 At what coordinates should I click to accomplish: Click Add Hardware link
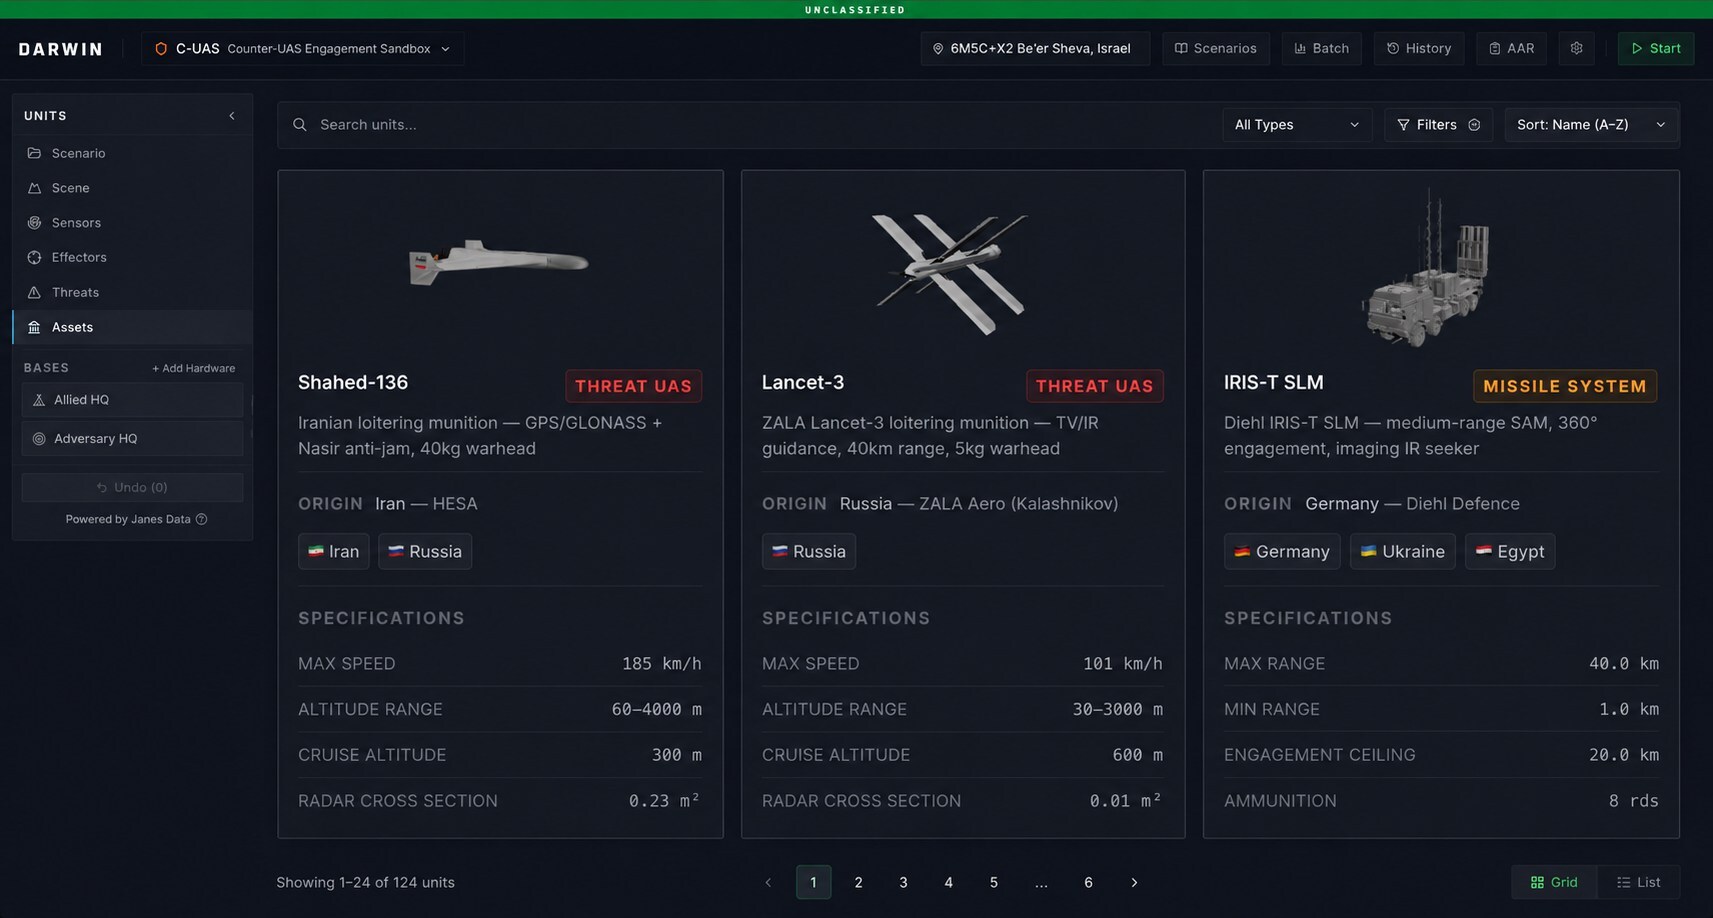[193, 368]
